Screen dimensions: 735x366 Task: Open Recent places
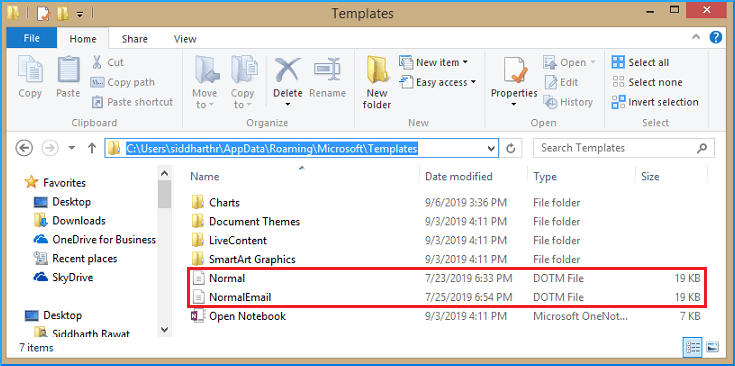pos(75,258)
